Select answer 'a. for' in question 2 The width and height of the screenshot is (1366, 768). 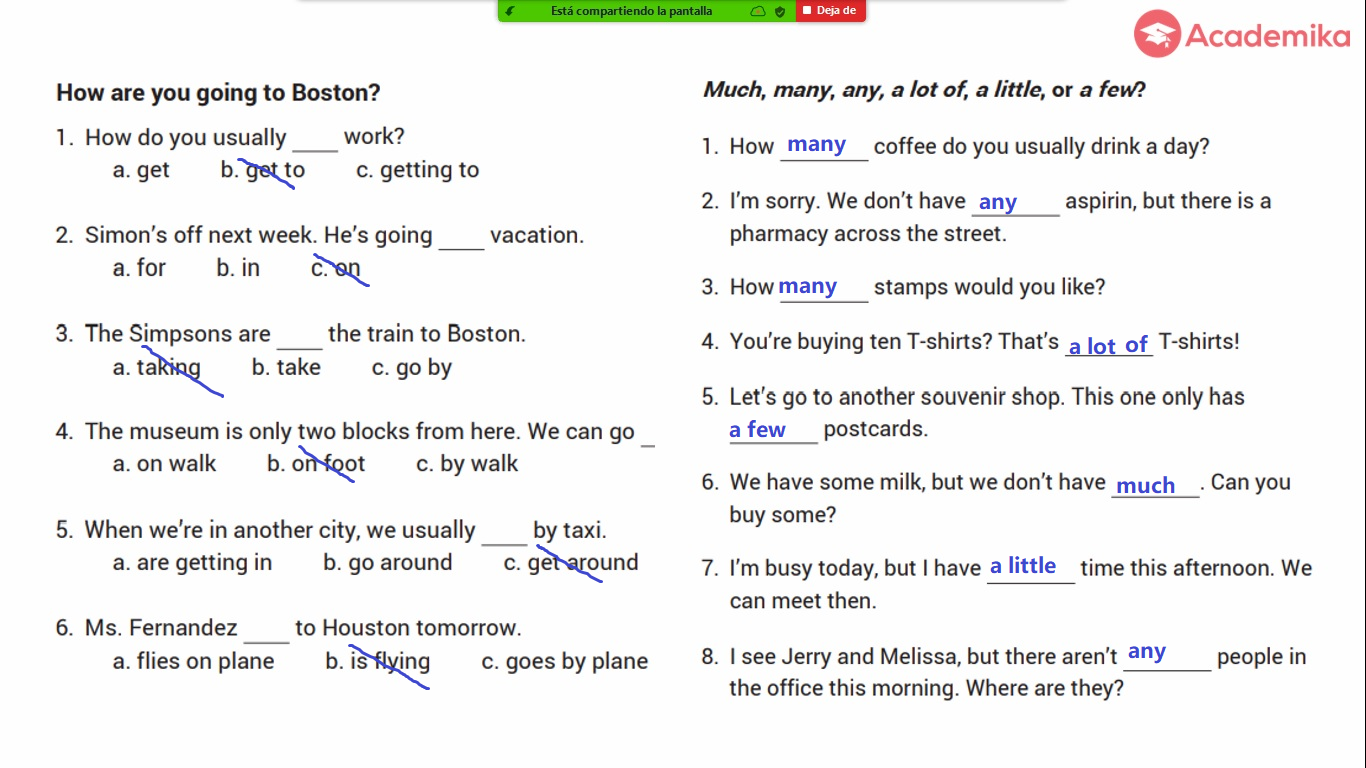point(139,268)
